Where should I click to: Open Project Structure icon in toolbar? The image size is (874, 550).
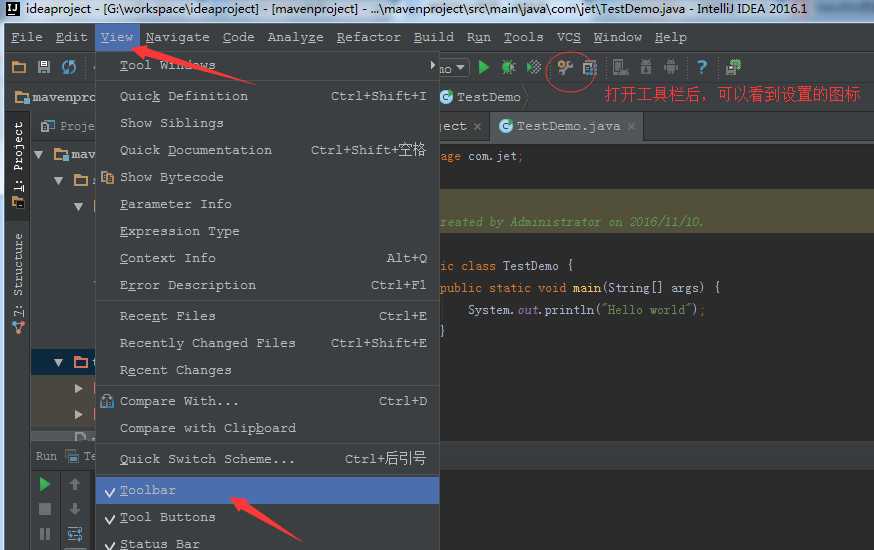(589, 67)
